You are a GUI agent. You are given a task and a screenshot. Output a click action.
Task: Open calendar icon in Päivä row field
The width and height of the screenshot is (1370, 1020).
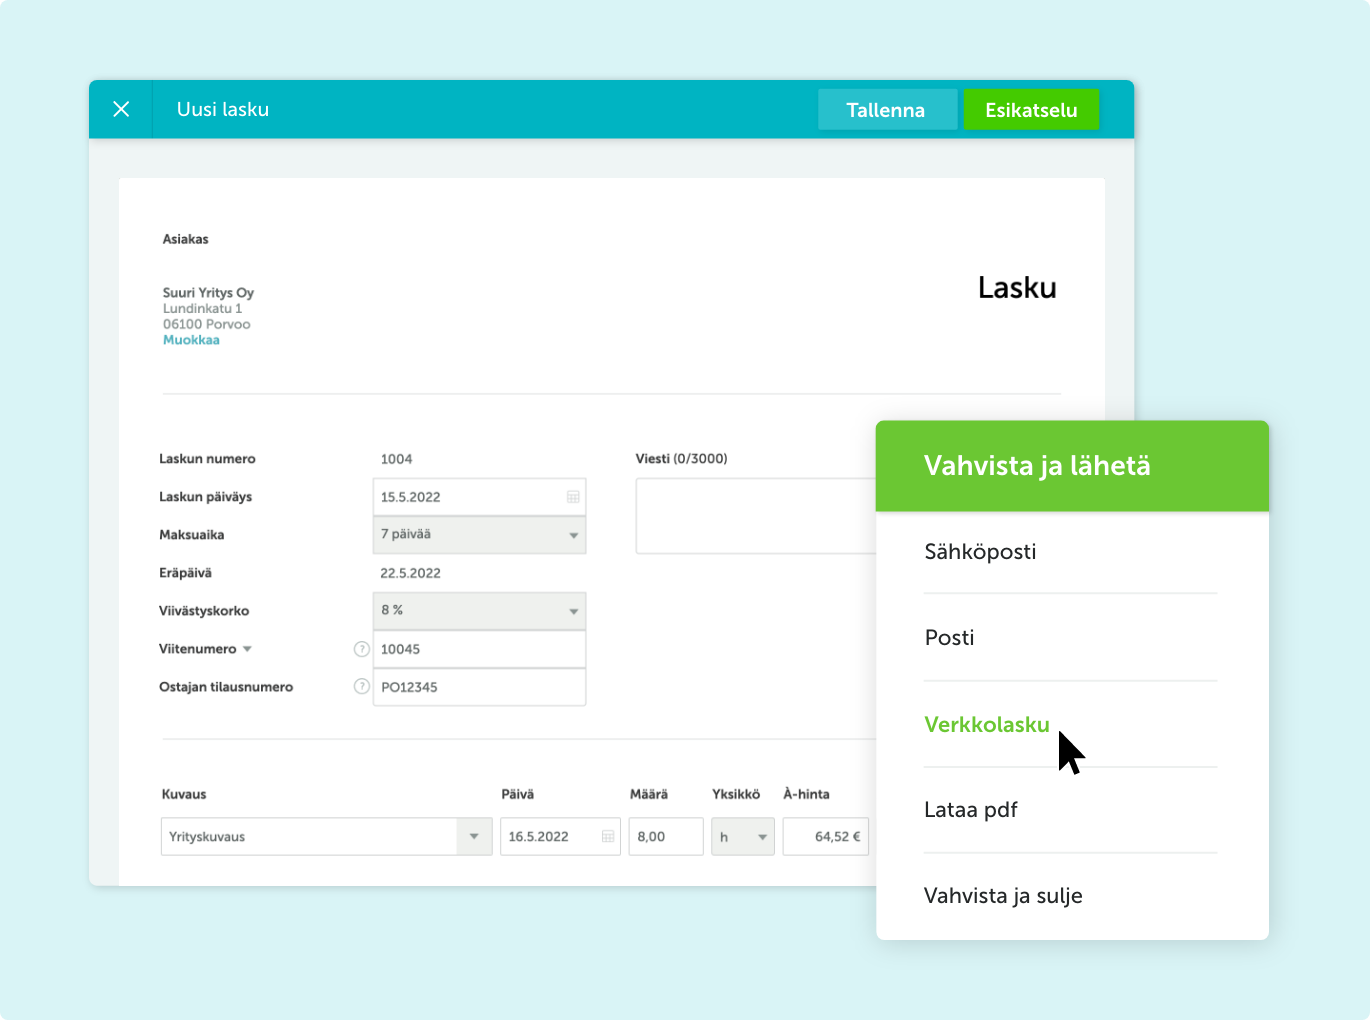pos(608,837)
